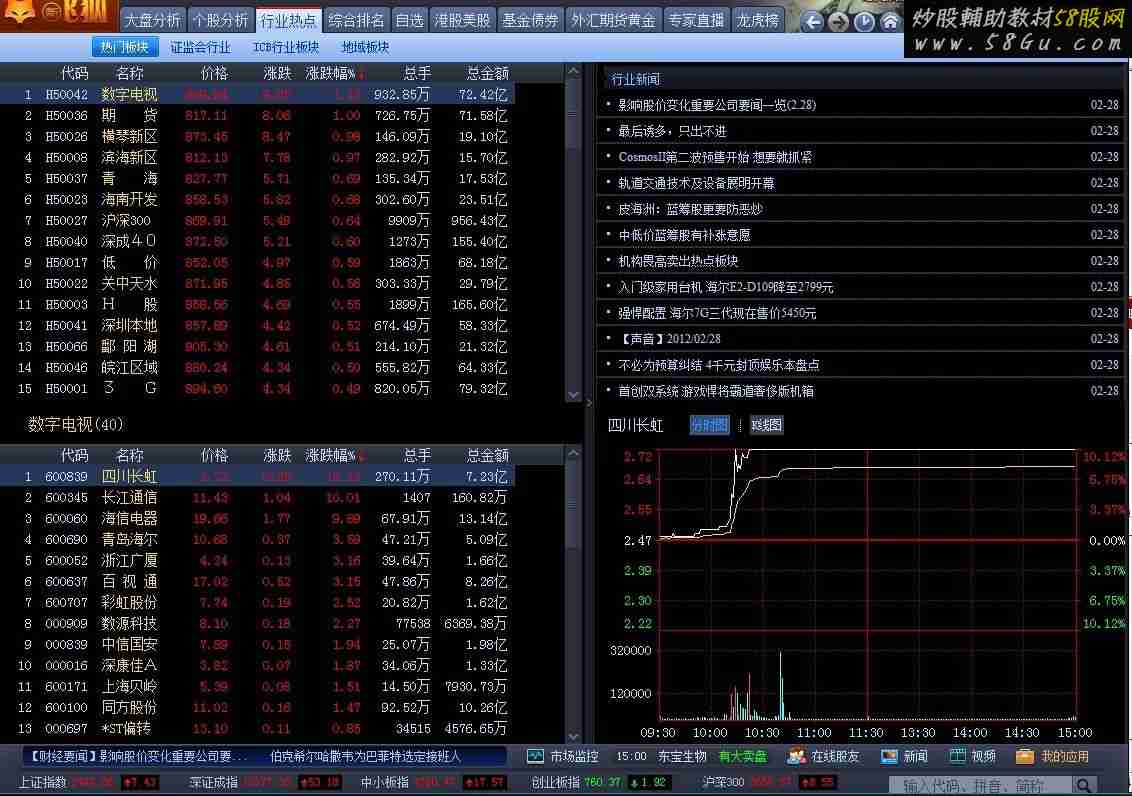
Task: Open news 机构畏高卖出热点板块
Action: click(678, 261)
